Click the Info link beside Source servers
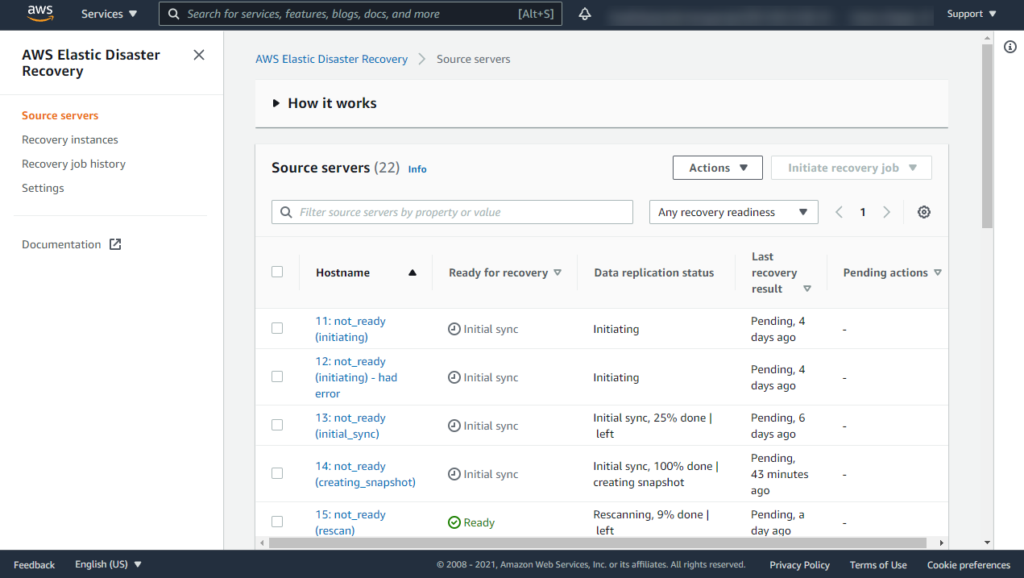The image size is (1024, 578). pos(417,168)
